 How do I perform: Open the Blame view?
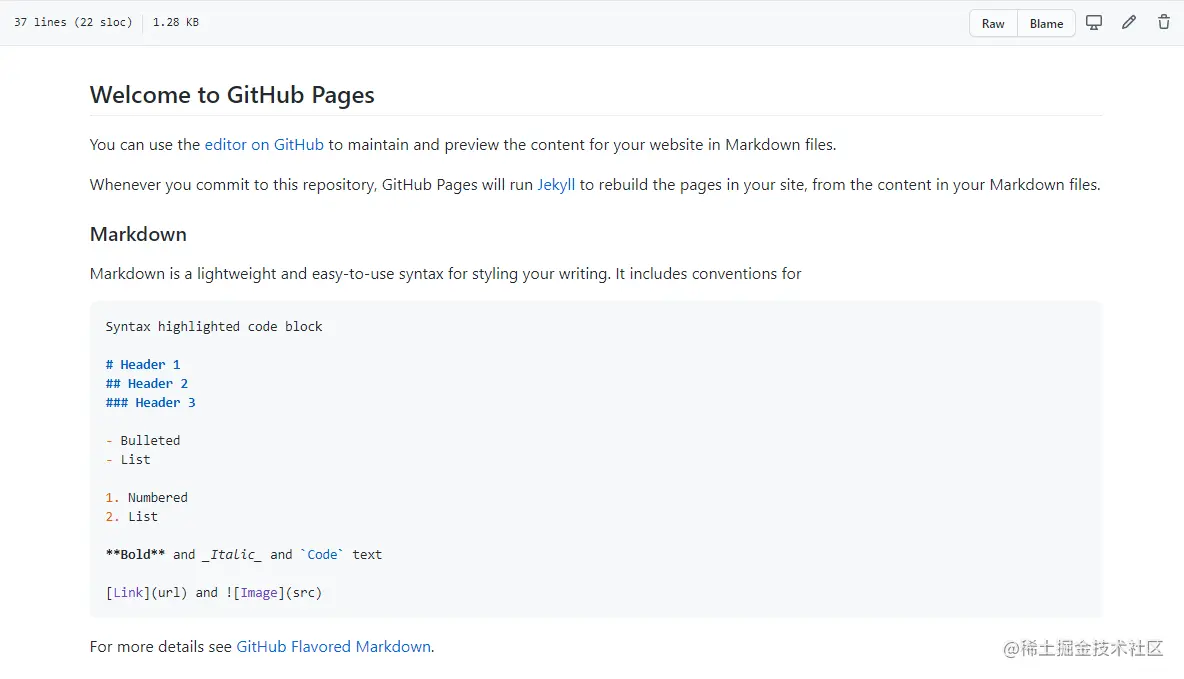coord(1046,23)
